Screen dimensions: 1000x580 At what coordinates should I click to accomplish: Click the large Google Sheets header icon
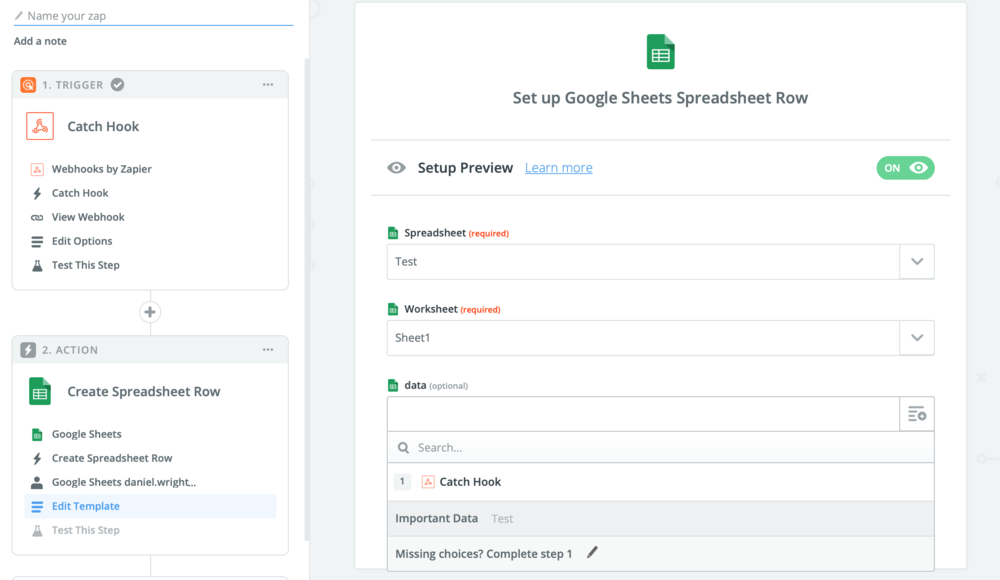[661, 52]
